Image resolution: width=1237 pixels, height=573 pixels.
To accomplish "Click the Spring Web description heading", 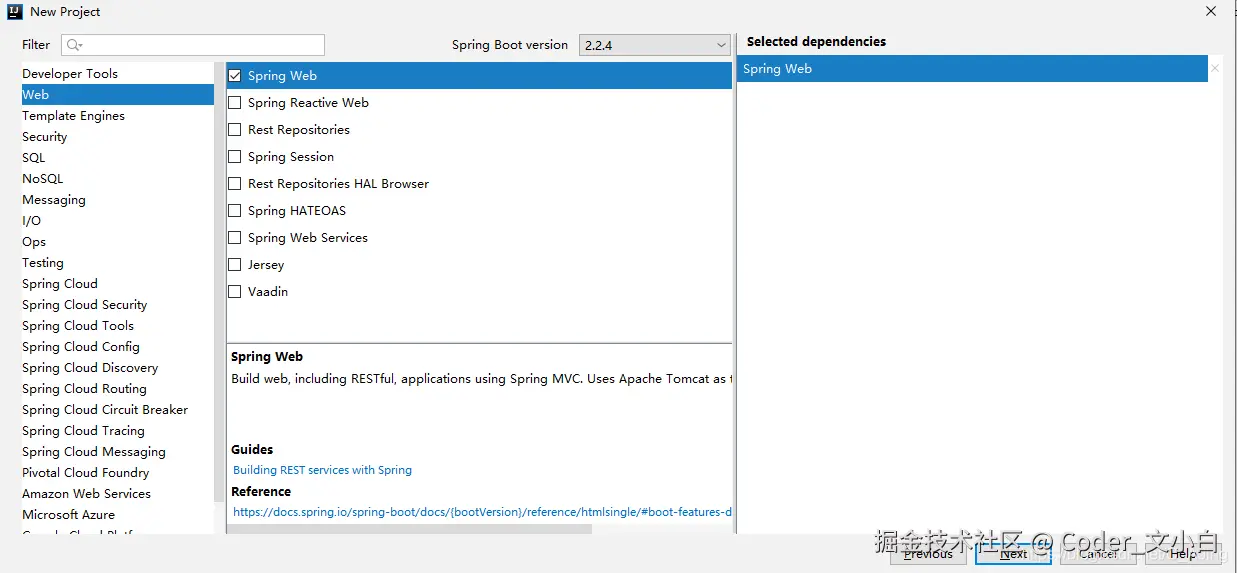I will point(267,357).
